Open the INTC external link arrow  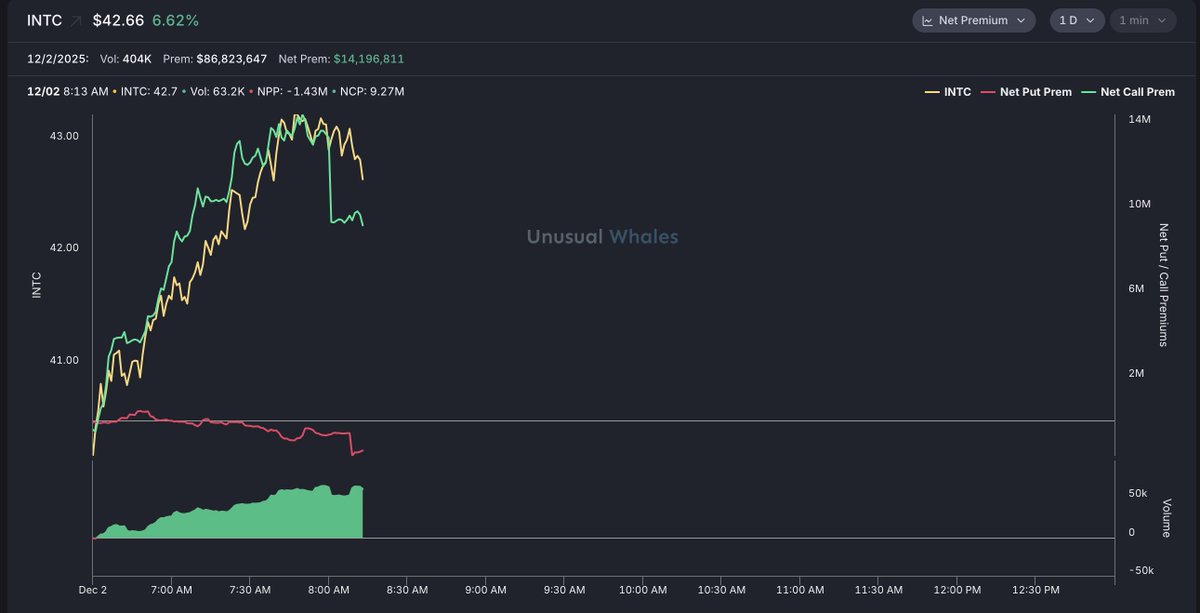tap(77, 20)
